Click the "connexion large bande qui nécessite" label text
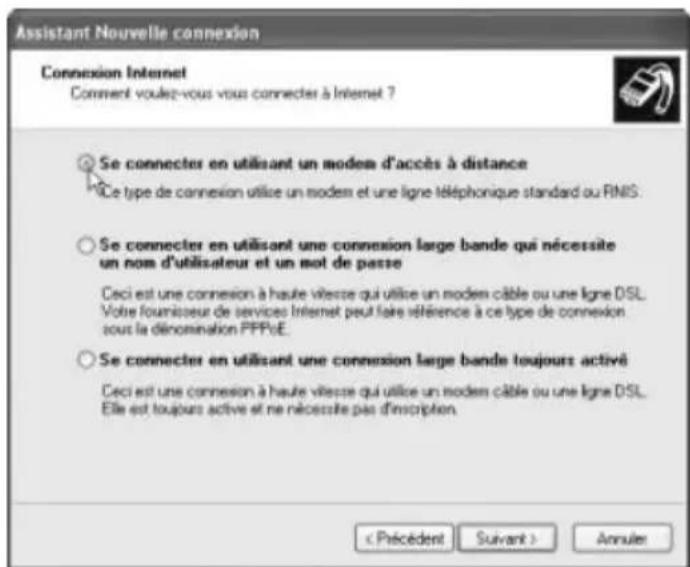 tap(474, 245)
